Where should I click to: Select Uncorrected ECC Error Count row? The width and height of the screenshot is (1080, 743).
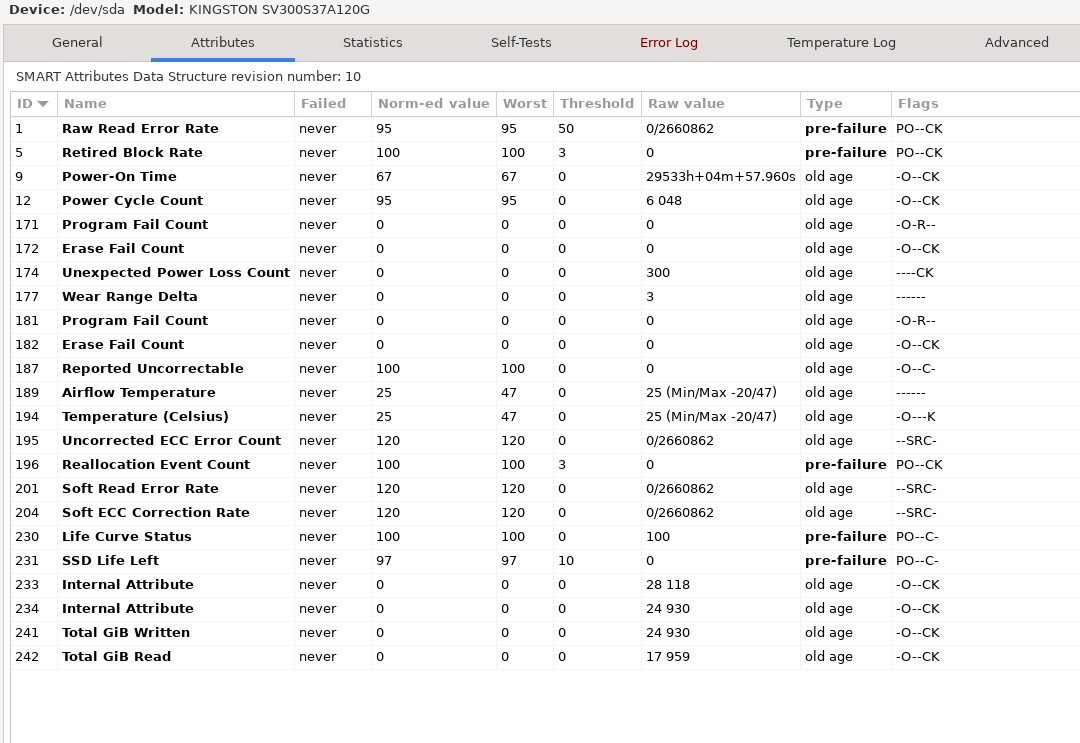(x=546, y=441)
